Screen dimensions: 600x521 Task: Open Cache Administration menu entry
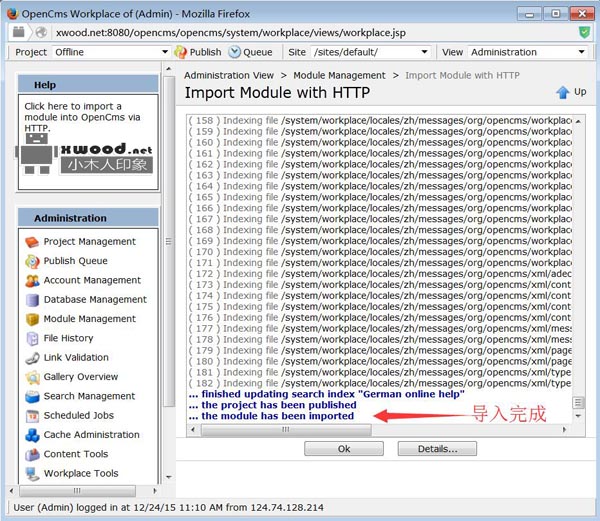point(91,435)
